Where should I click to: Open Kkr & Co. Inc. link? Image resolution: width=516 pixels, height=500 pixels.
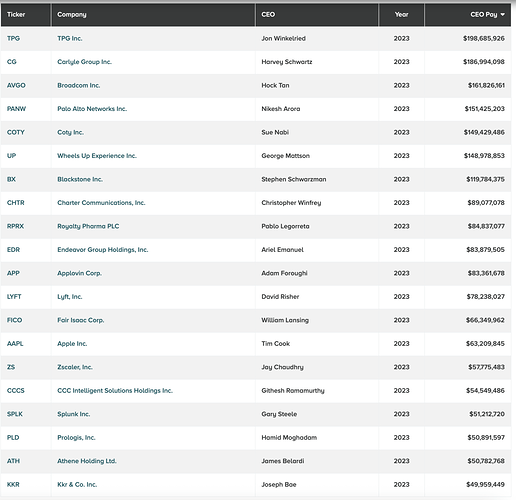[x=77, y=484]
